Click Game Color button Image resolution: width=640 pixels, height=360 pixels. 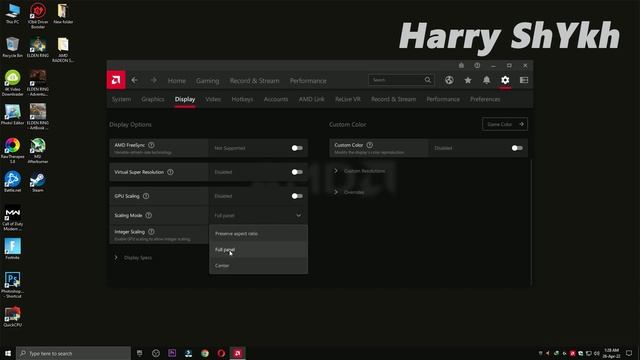[x=505, y=124]
